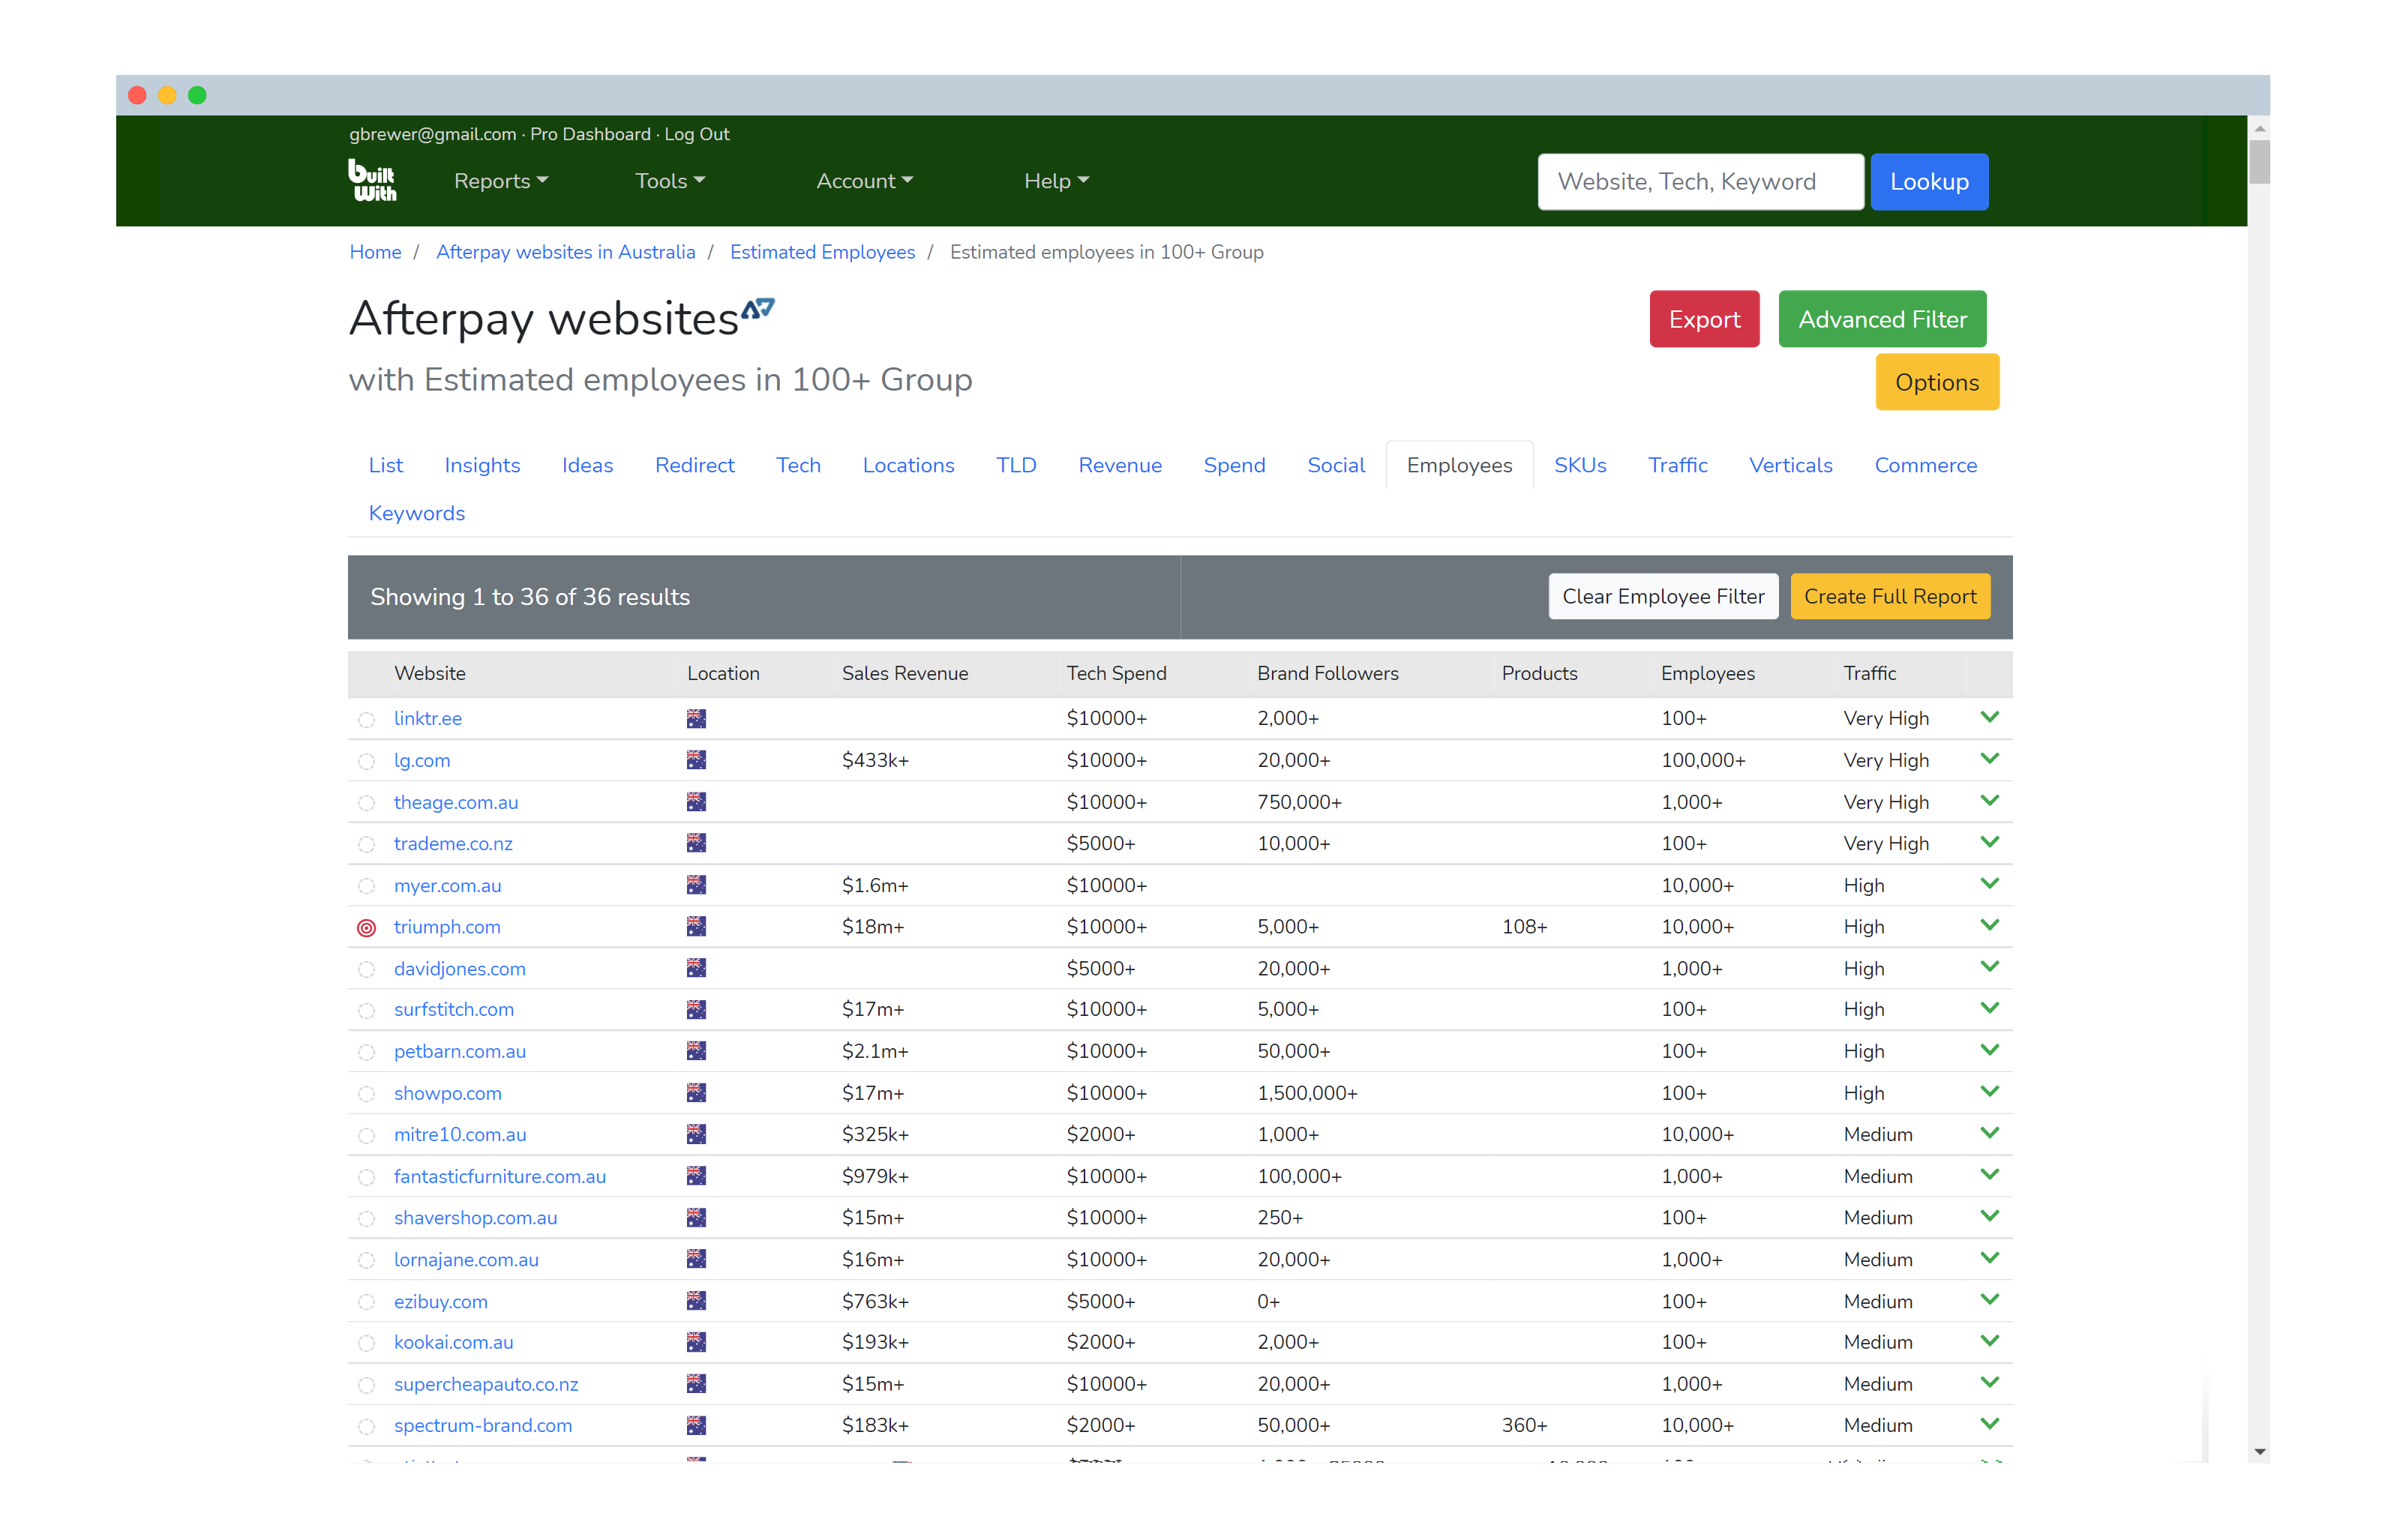Click the green maximize window button
2385x1540 pixels.
coord(197,95)
